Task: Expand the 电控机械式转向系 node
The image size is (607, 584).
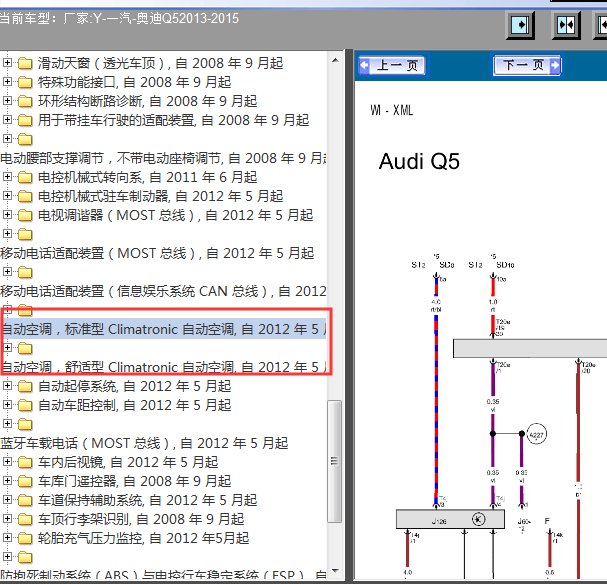Action: (x=7, y=176)
